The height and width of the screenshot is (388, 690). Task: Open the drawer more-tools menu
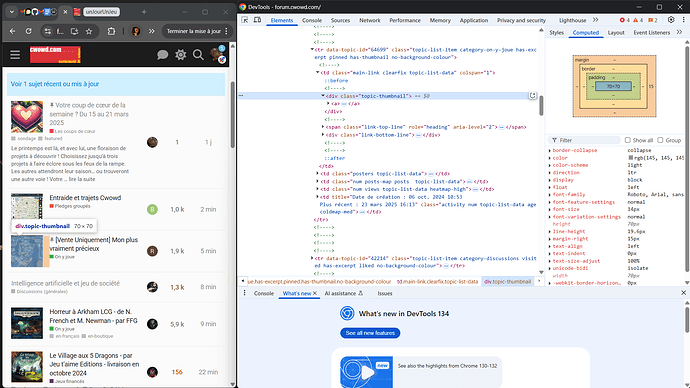coord(245,293)
